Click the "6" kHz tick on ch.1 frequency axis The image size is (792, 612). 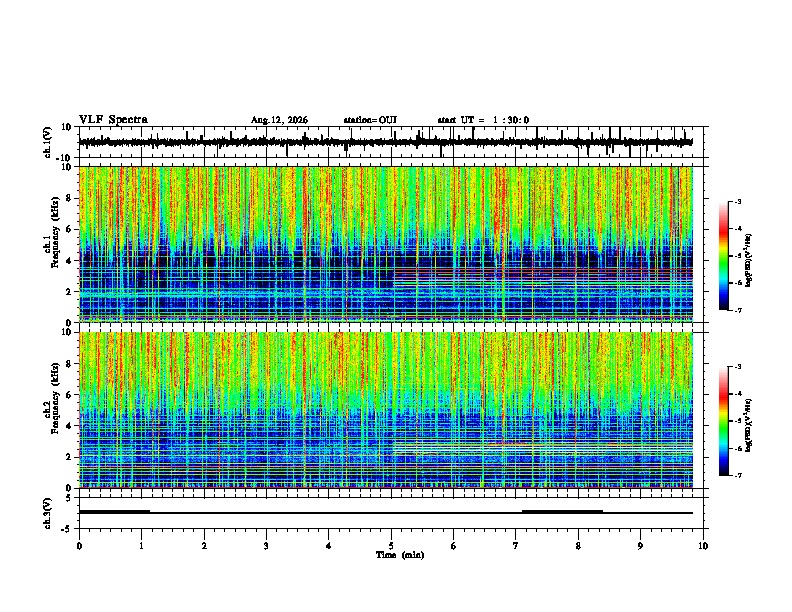[x=70, y=230]
